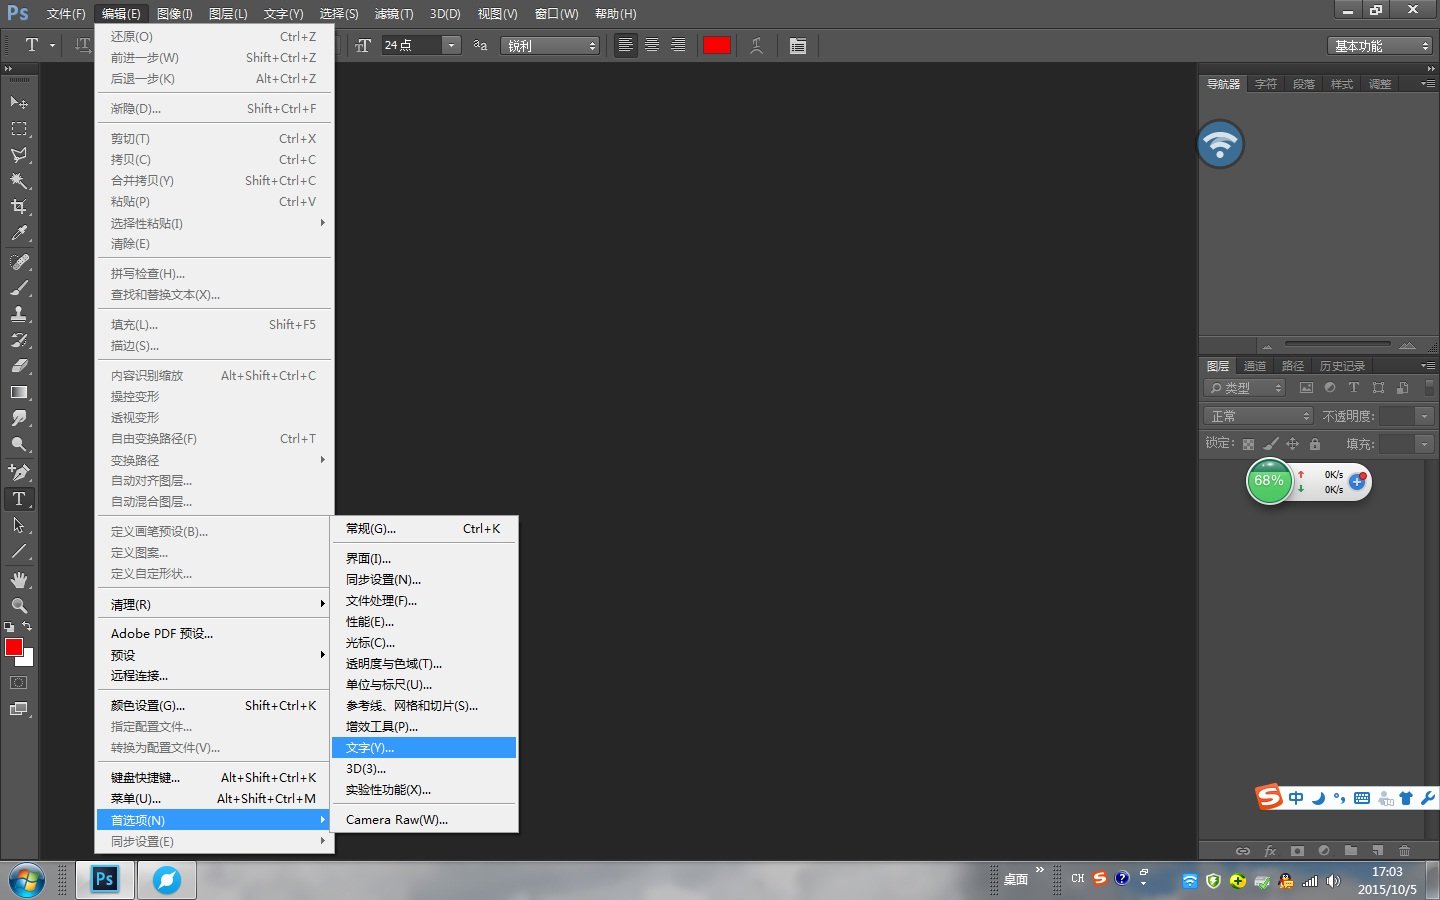Open Camera Raw preferences
Image resolution: width=1440 pixels, height=900 pixels.
[396, 819]
